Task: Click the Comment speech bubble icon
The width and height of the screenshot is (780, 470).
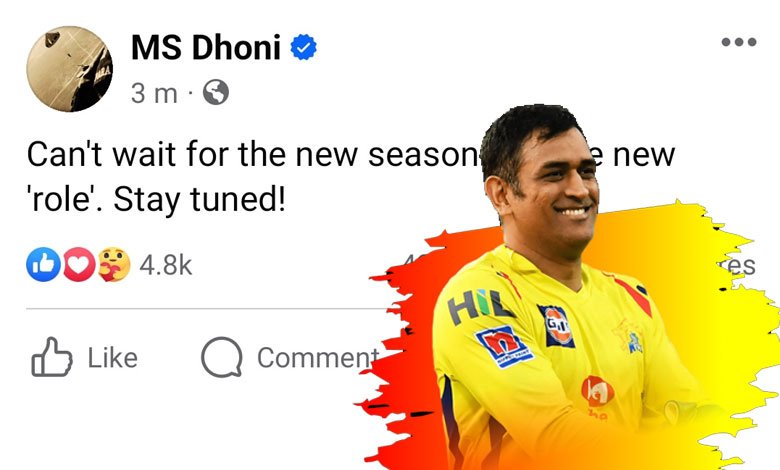Action: [222, 357]
